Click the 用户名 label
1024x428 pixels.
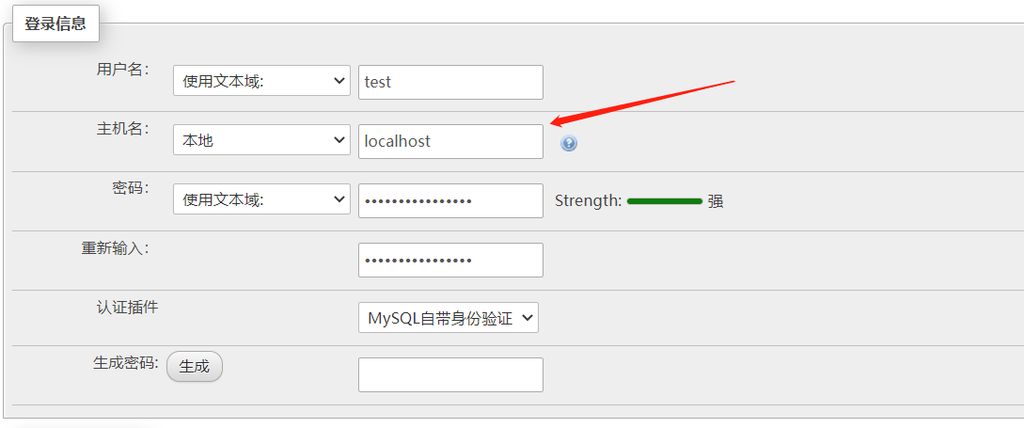[122, 69]
